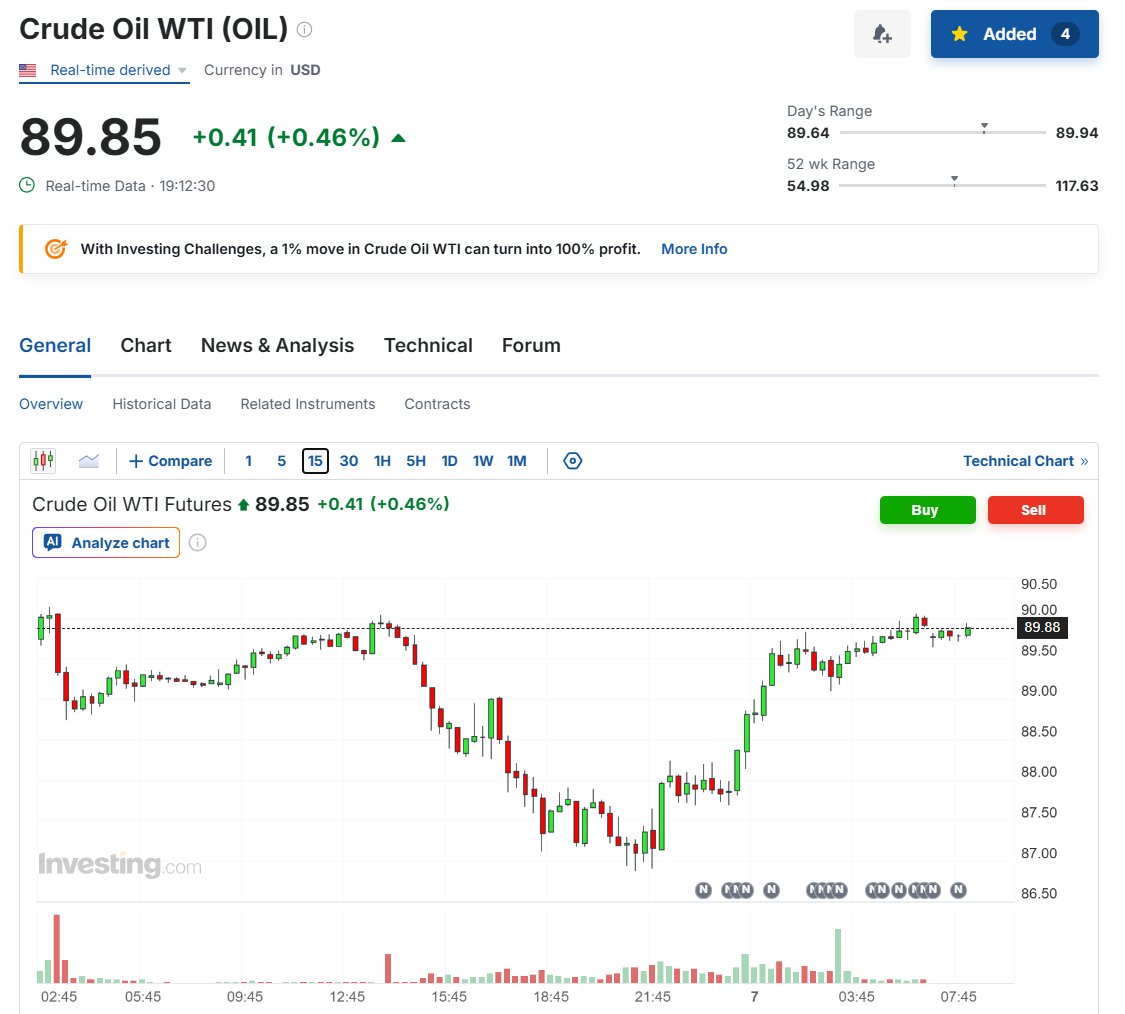Select the 1M timeframe

pos(517,461)
